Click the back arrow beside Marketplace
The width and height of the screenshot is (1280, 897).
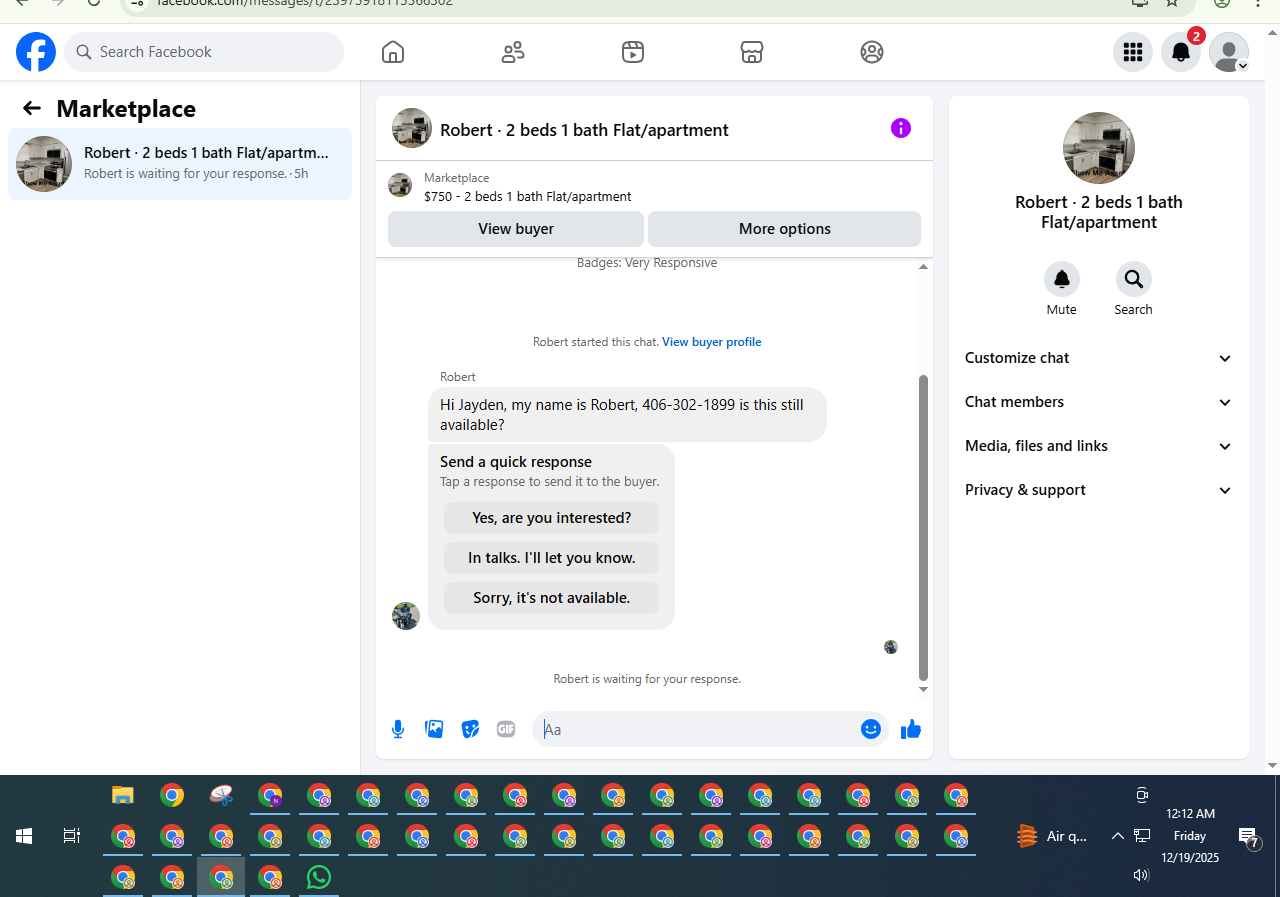pyautogui.click(x=32, y=108)
